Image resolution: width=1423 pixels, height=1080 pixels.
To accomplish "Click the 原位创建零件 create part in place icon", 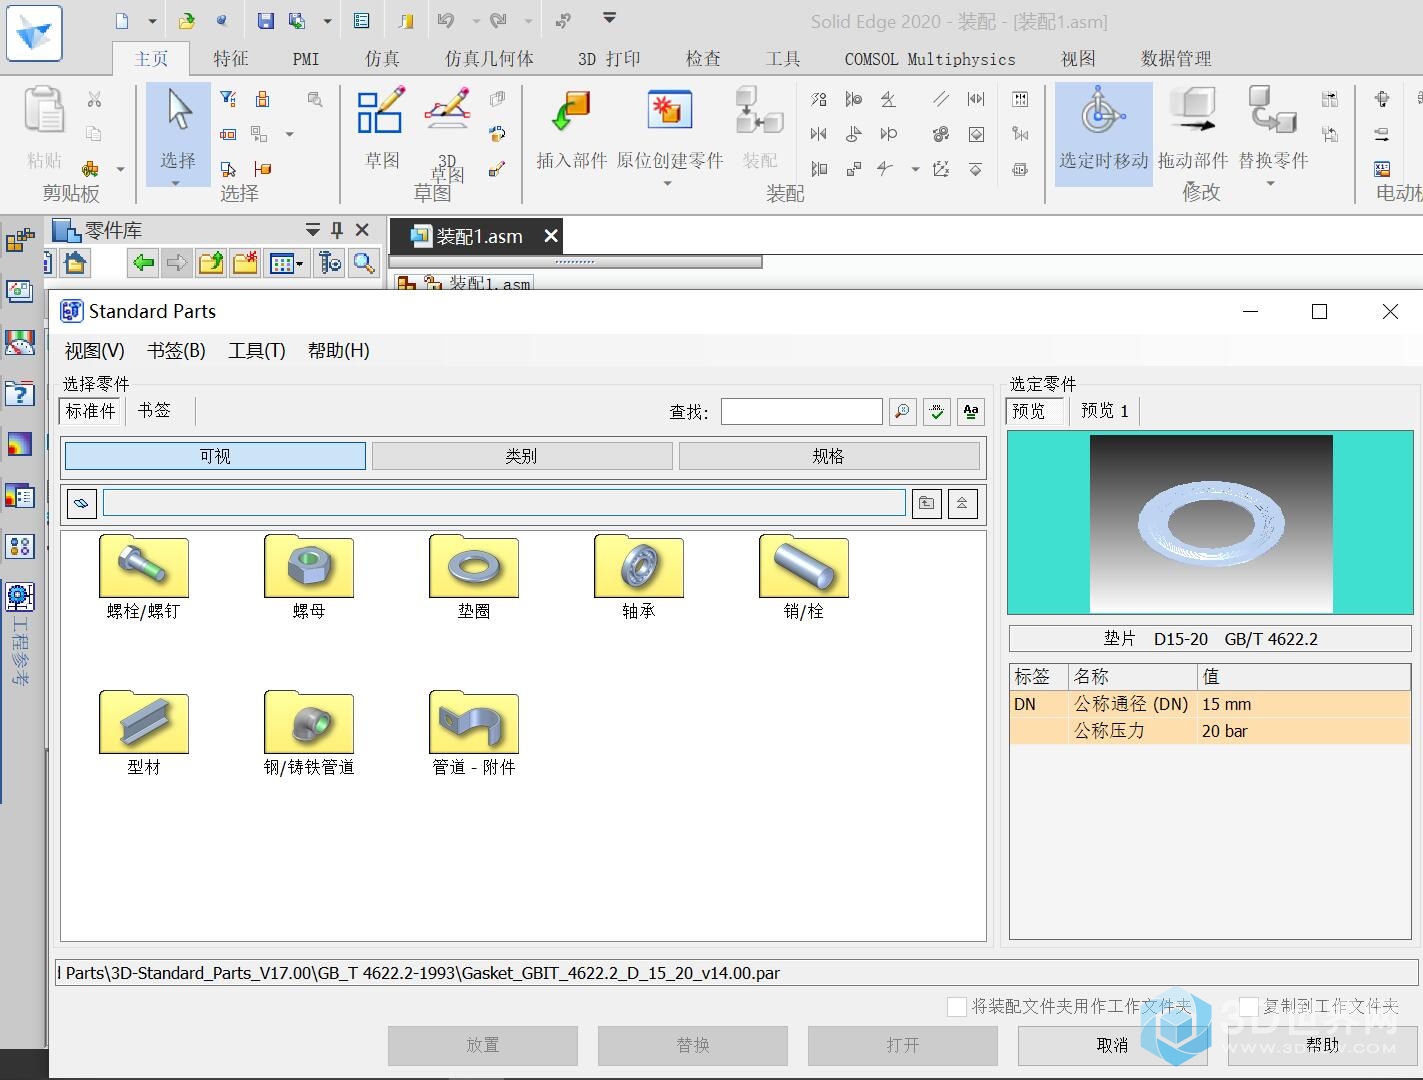I will [669, 130].
